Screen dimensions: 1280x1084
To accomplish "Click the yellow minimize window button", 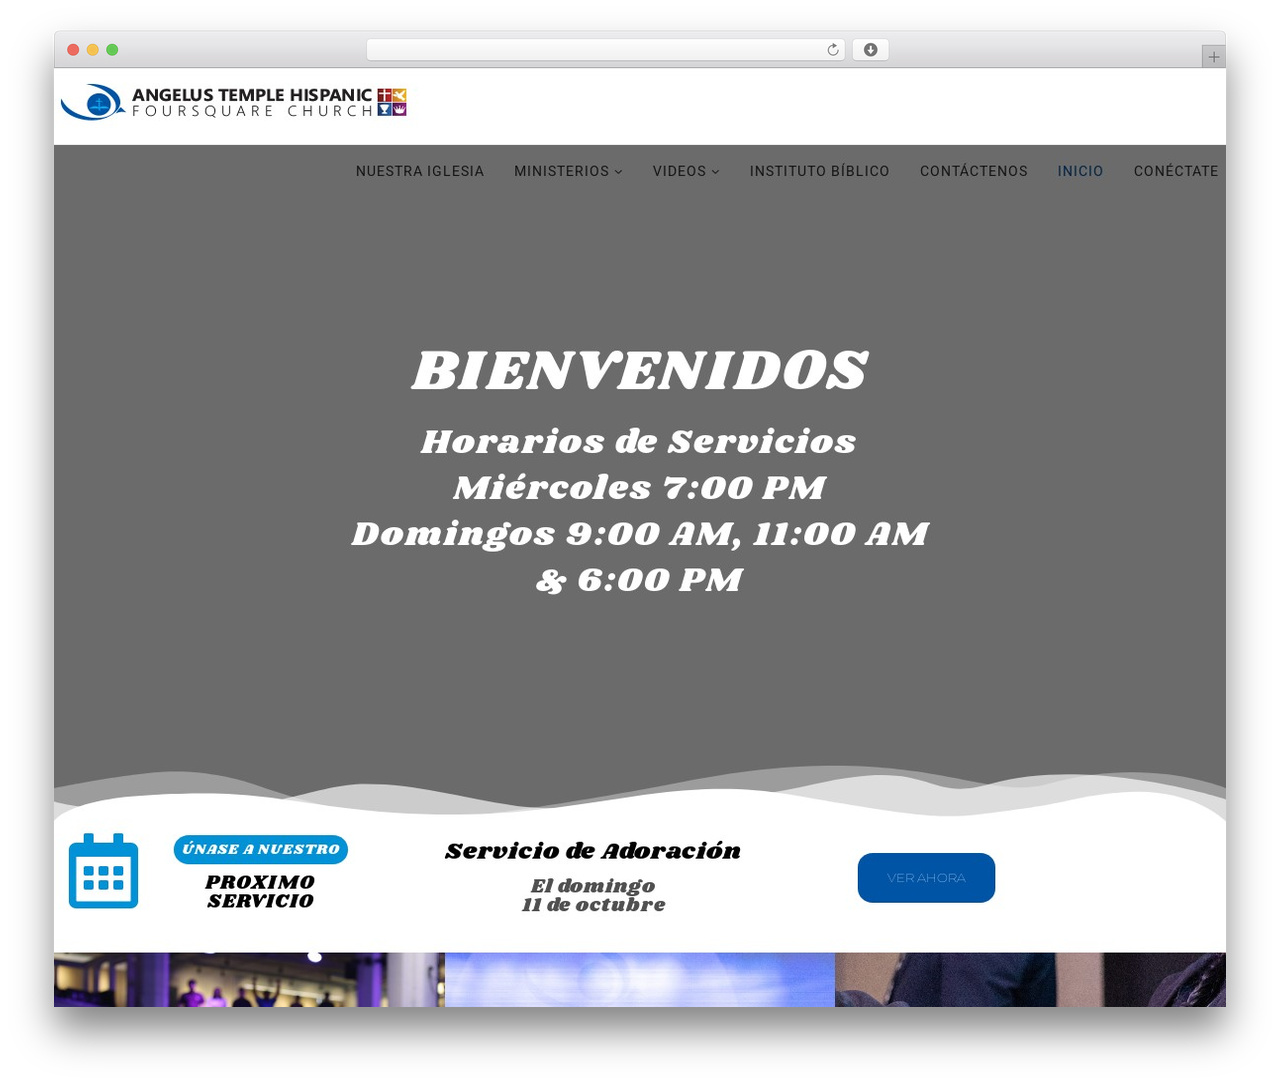I will click(93, 50).
